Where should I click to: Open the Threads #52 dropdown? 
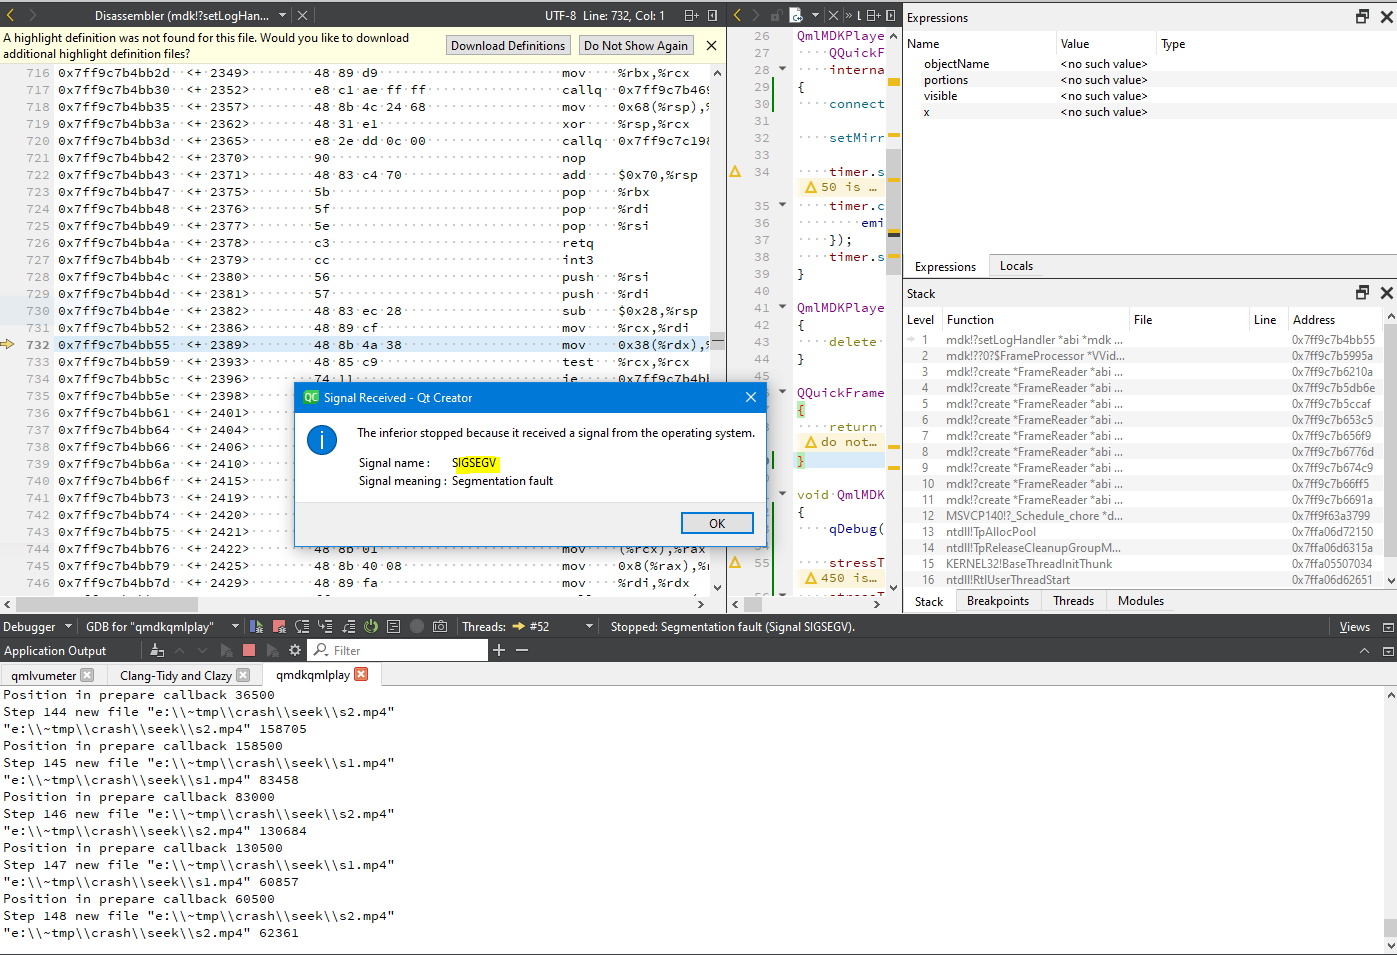(x=552, y=626)
